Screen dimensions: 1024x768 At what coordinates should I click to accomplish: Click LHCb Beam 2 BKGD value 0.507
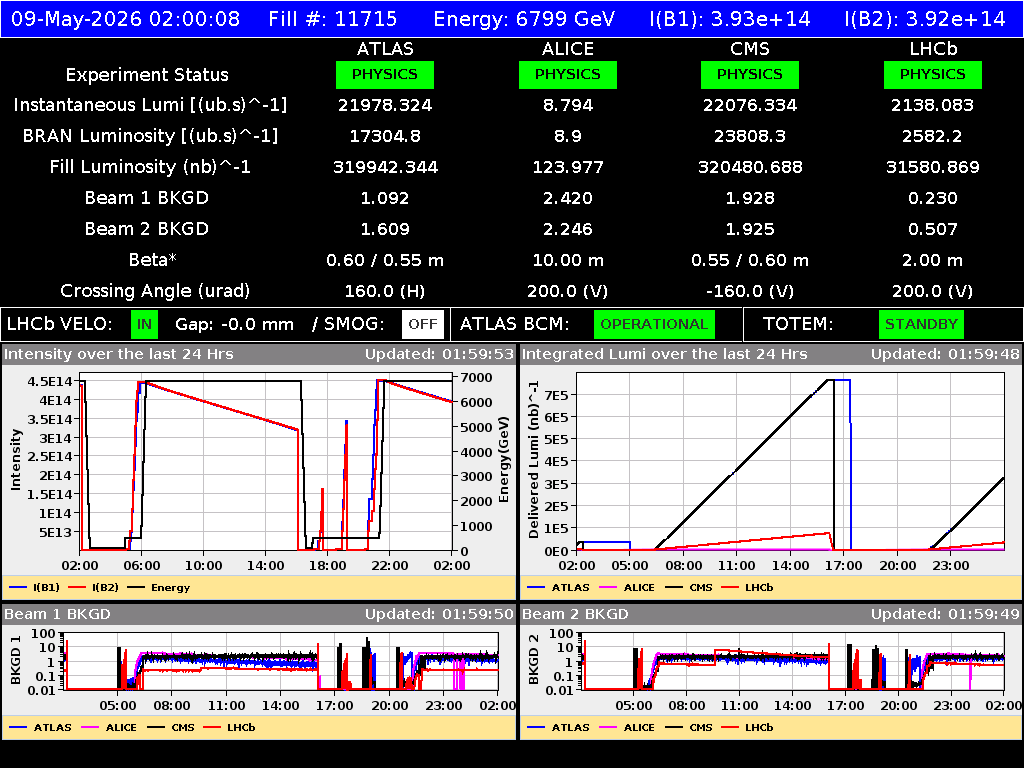(933, 229)
